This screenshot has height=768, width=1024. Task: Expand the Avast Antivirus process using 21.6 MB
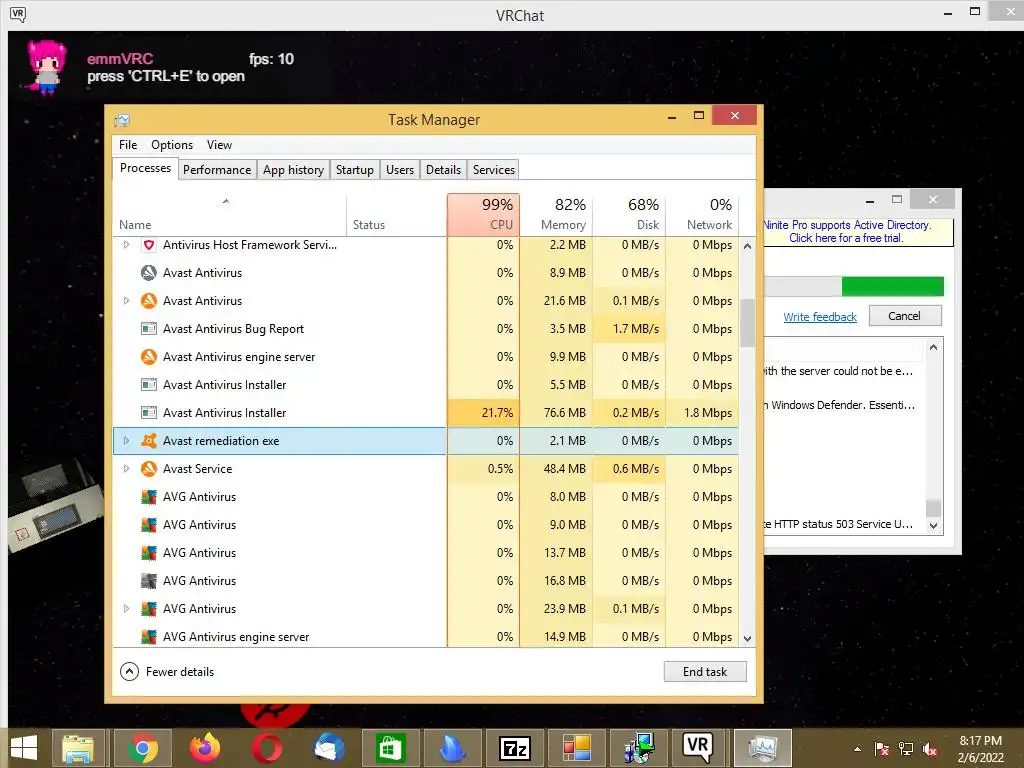[127, 301]
